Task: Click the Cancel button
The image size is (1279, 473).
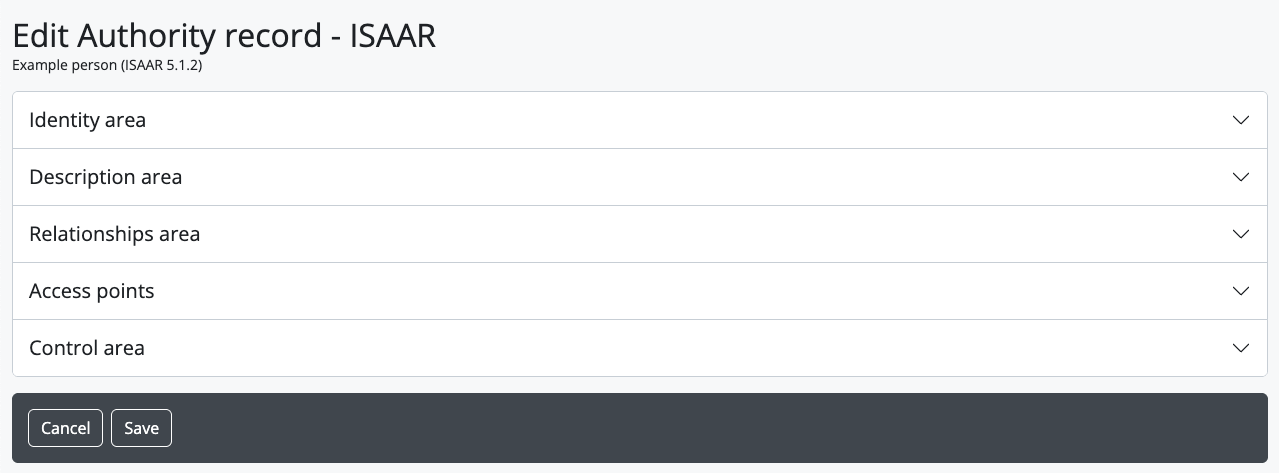Action: tap(66, 428)
